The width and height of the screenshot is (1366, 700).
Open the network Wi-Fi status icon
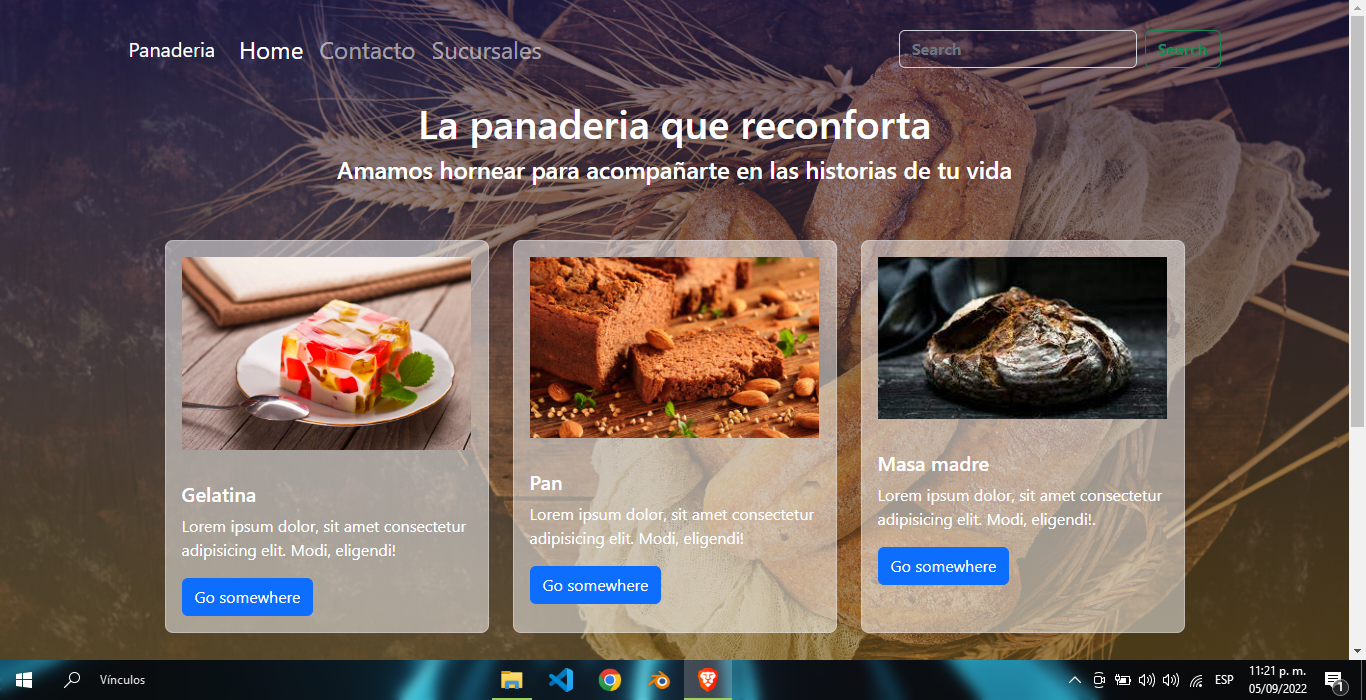(1196, 680)
